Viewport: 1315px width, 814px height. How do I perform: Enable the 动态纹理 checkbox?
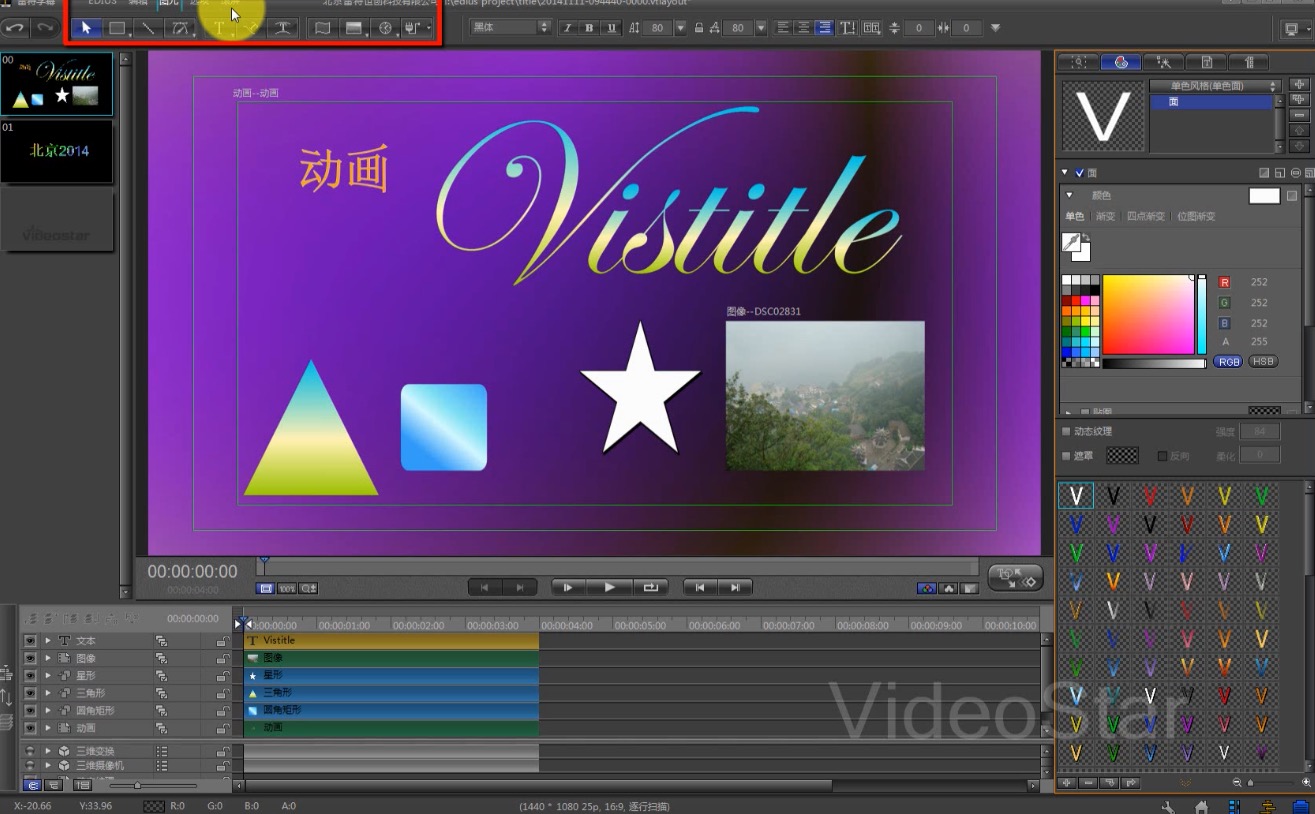click(1066, 431)
